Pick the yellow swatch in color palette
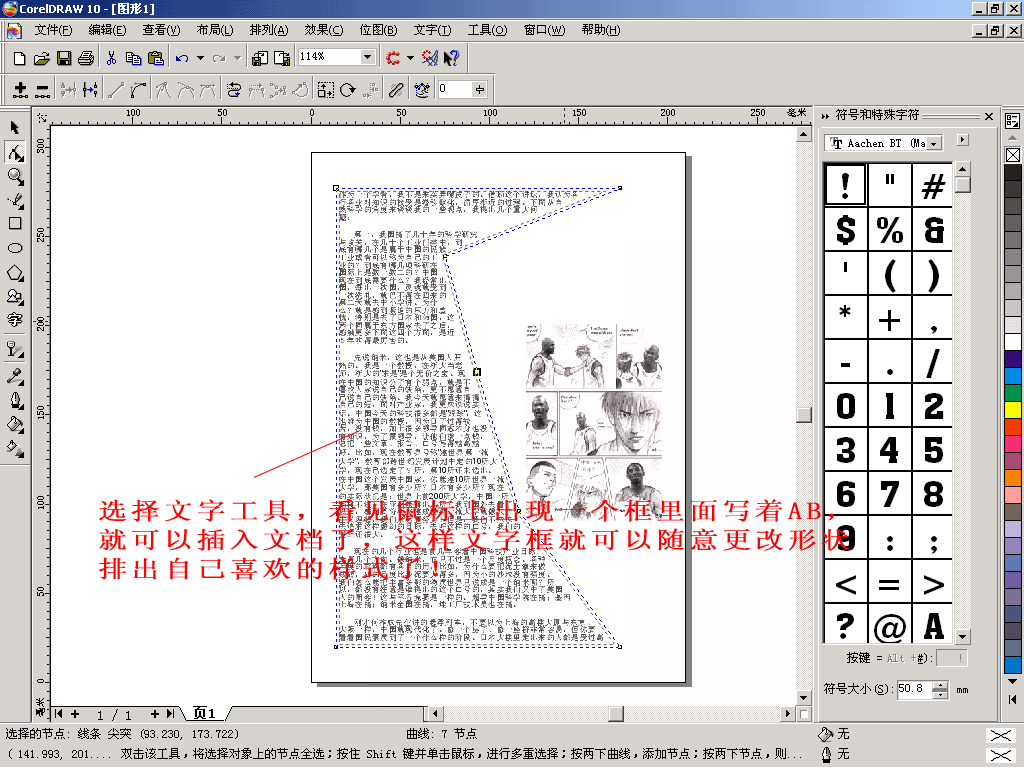 [1013, 410]
